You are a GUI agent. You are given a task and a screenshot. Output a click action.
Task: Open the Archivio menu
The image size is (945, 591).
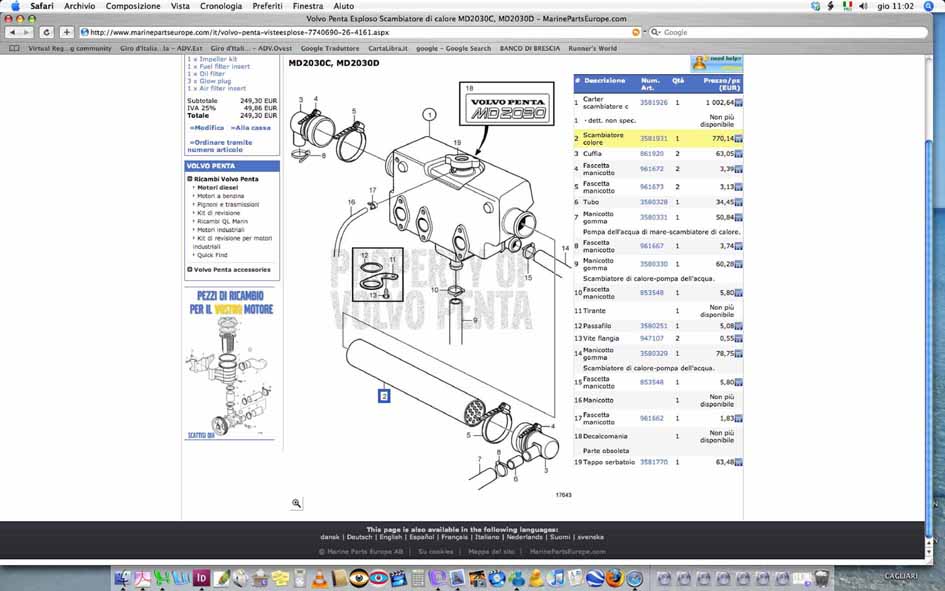(x=80, y=6)
